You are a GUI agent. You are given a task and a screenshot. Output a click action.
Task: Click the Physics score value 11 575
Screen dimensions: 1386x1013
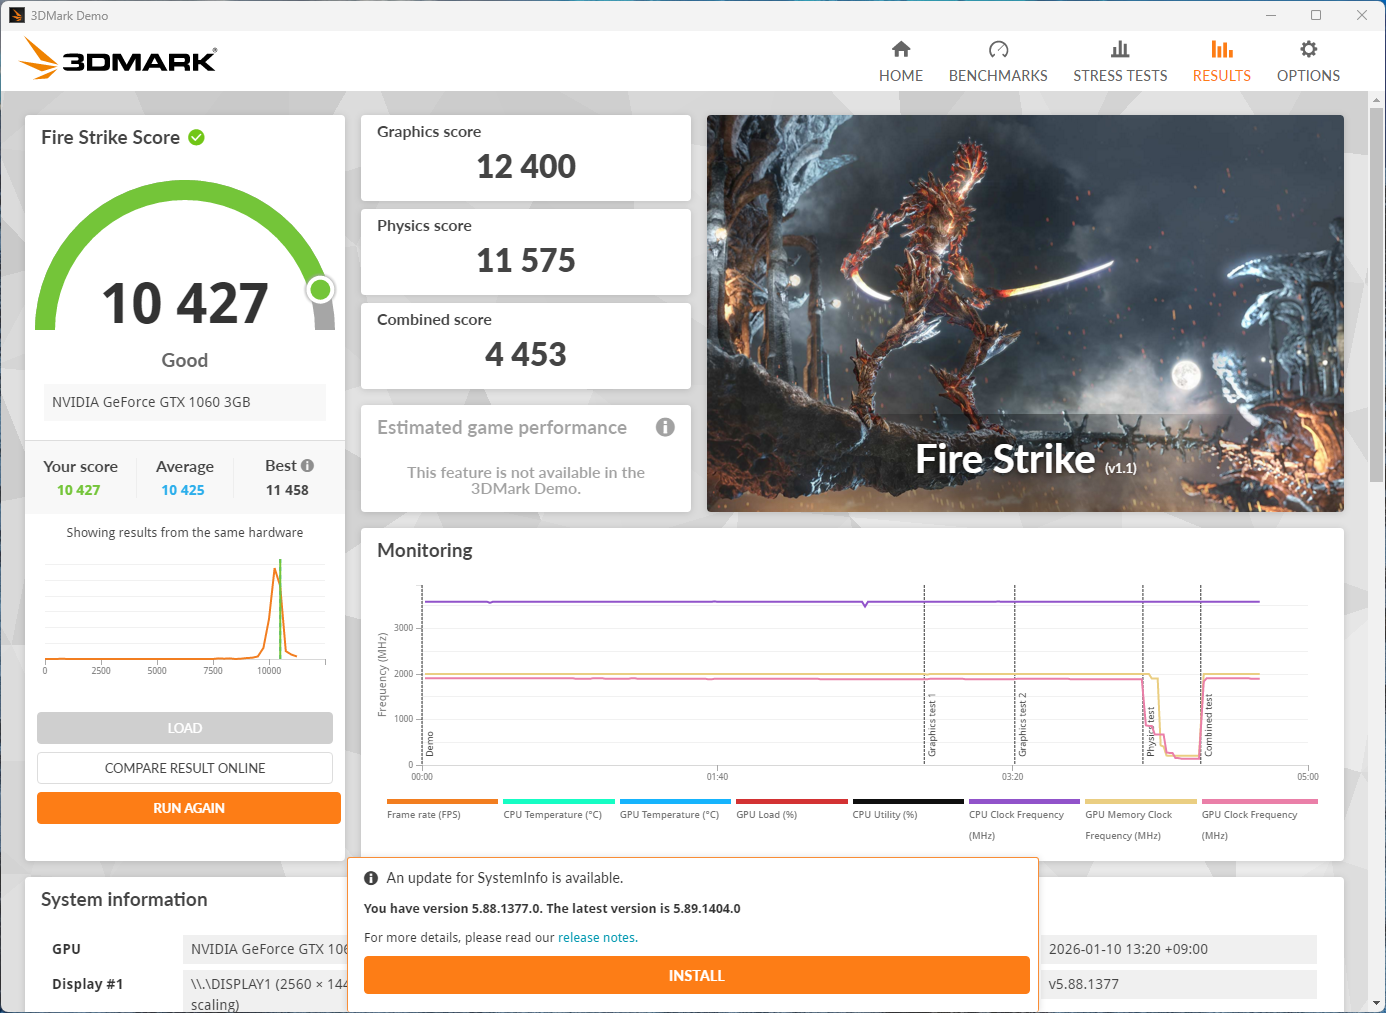point(526,261)
